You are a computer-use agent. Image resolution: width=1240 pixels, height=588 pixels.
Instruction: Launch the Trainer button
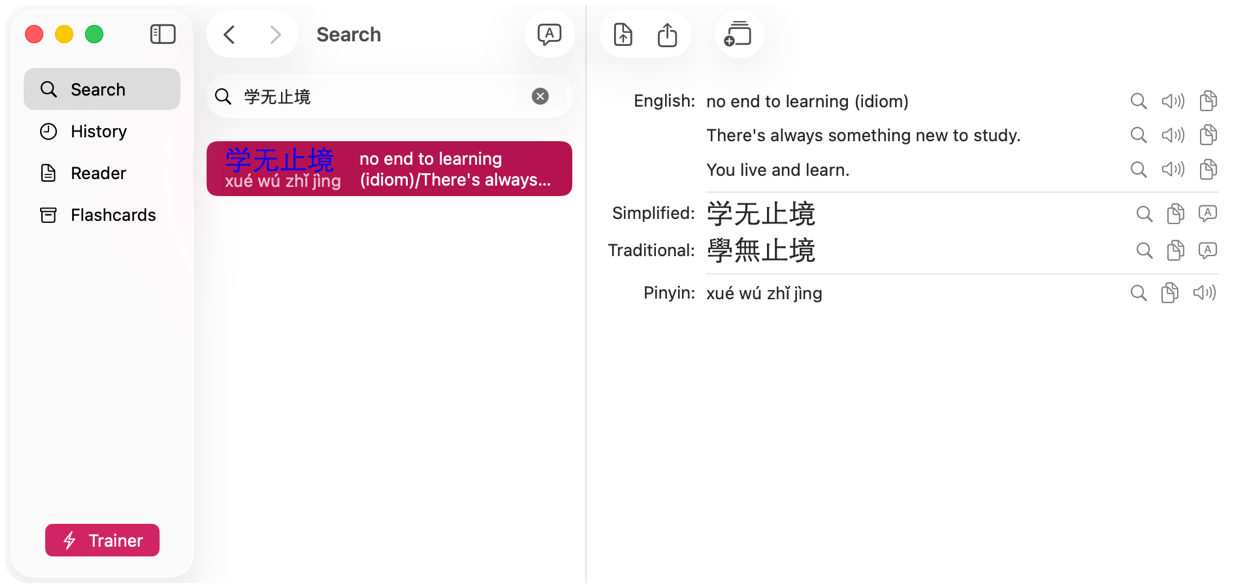click(102, 540)
